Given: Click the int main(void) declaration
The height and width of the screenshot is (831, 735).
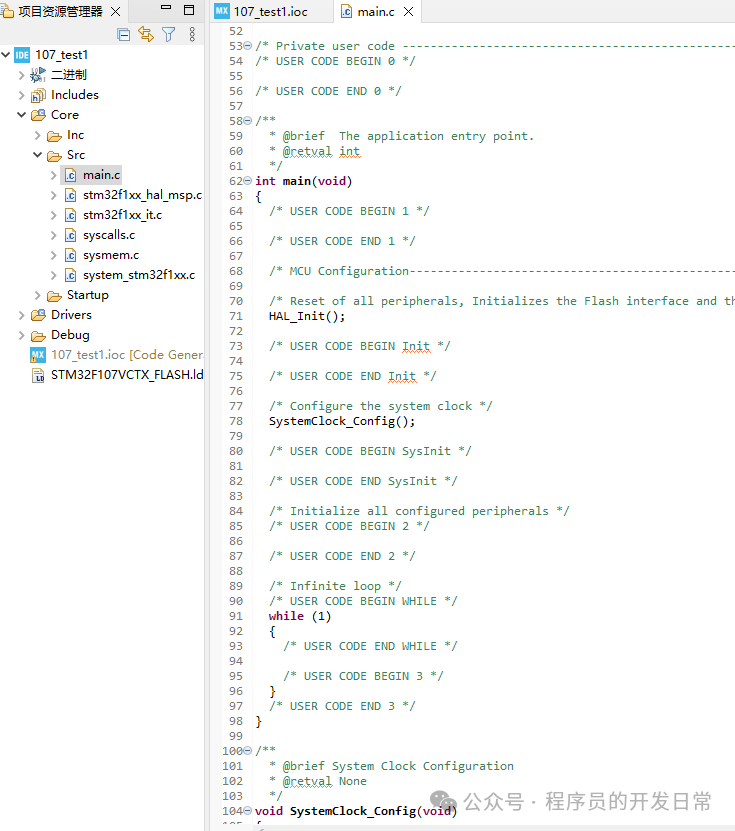Looking at the screenshot, I should pyautogui.click(x=303, y=181).
